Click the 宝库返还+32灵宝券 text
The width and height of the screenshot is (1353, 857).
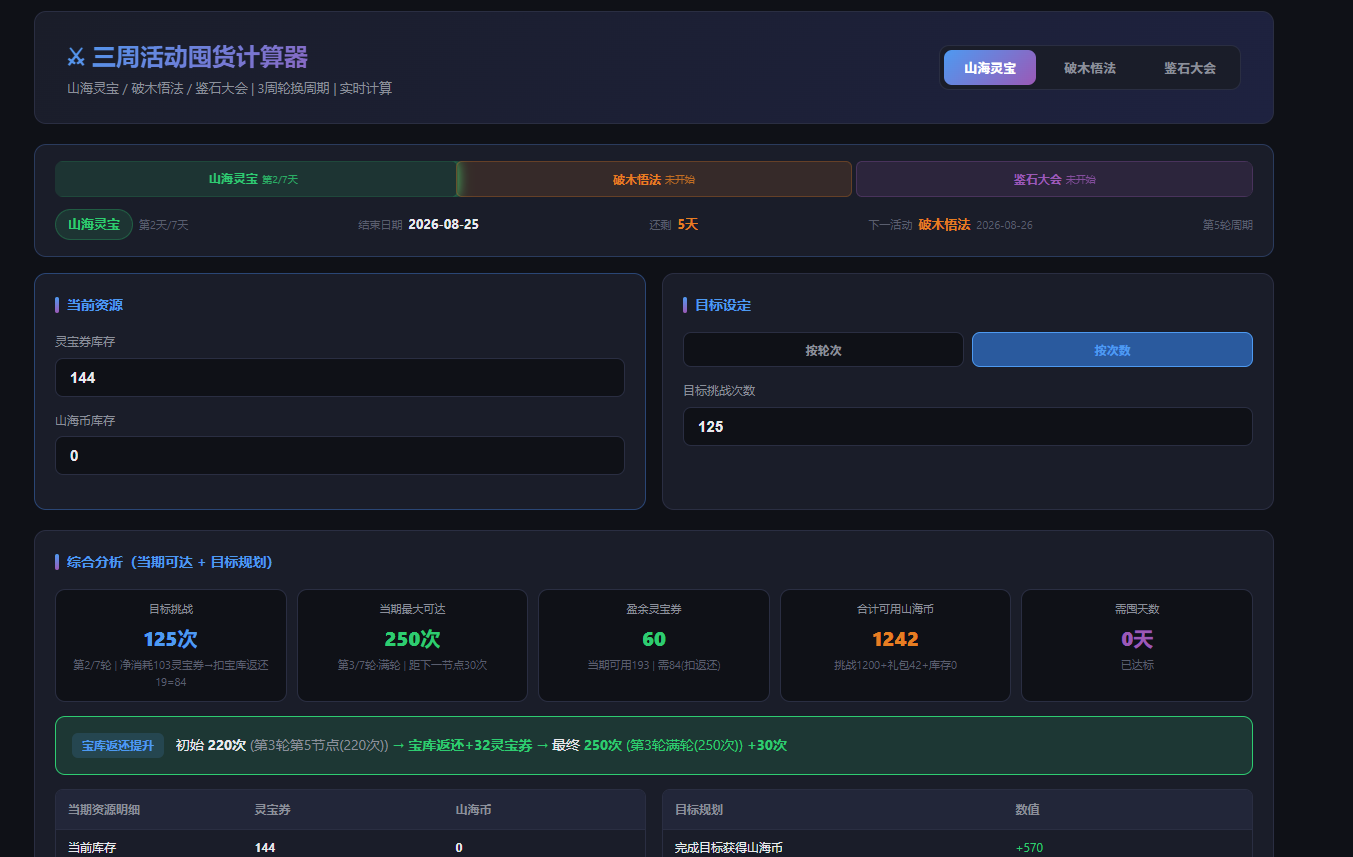click(x=470, y=745)
